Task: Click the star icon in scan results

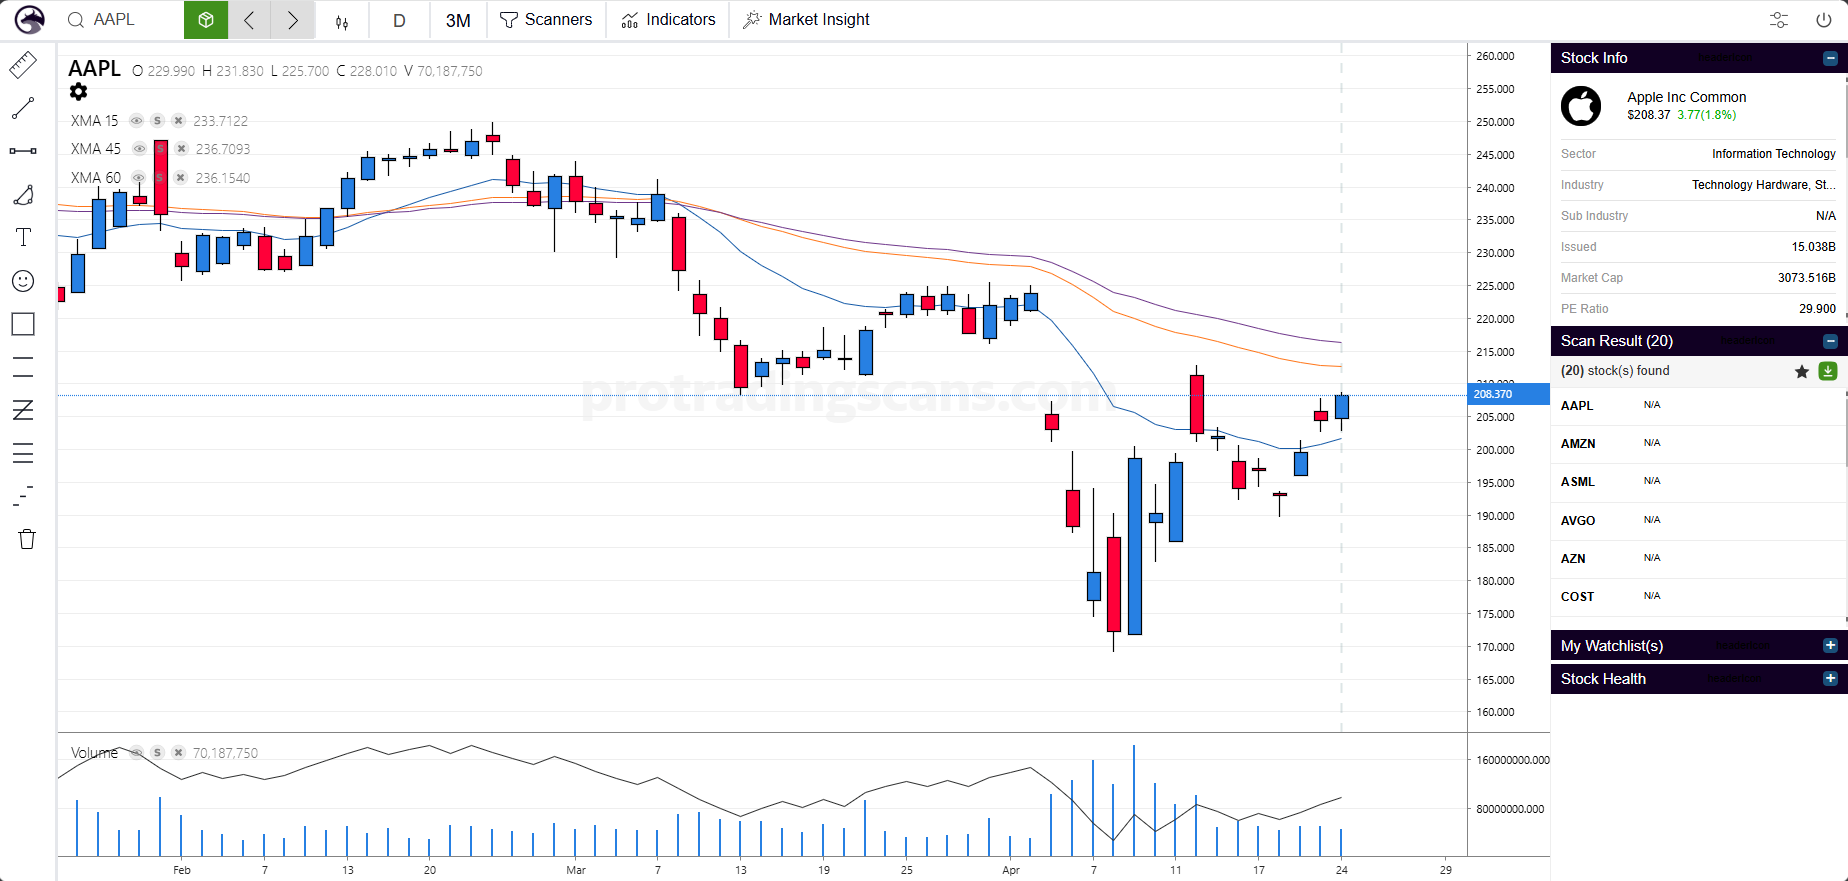Action: [1802, 371]
